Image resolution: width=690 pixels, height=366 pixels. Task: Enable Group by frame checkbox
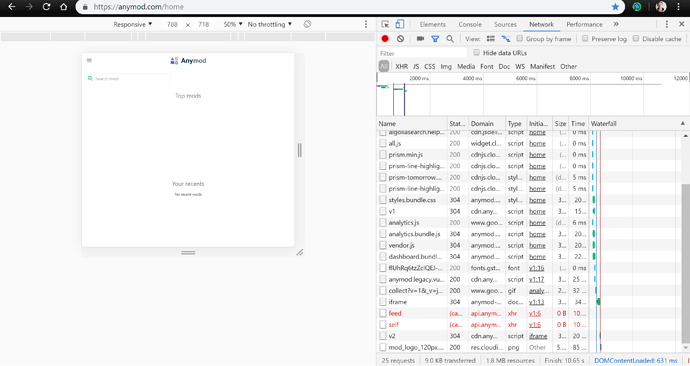520,39
